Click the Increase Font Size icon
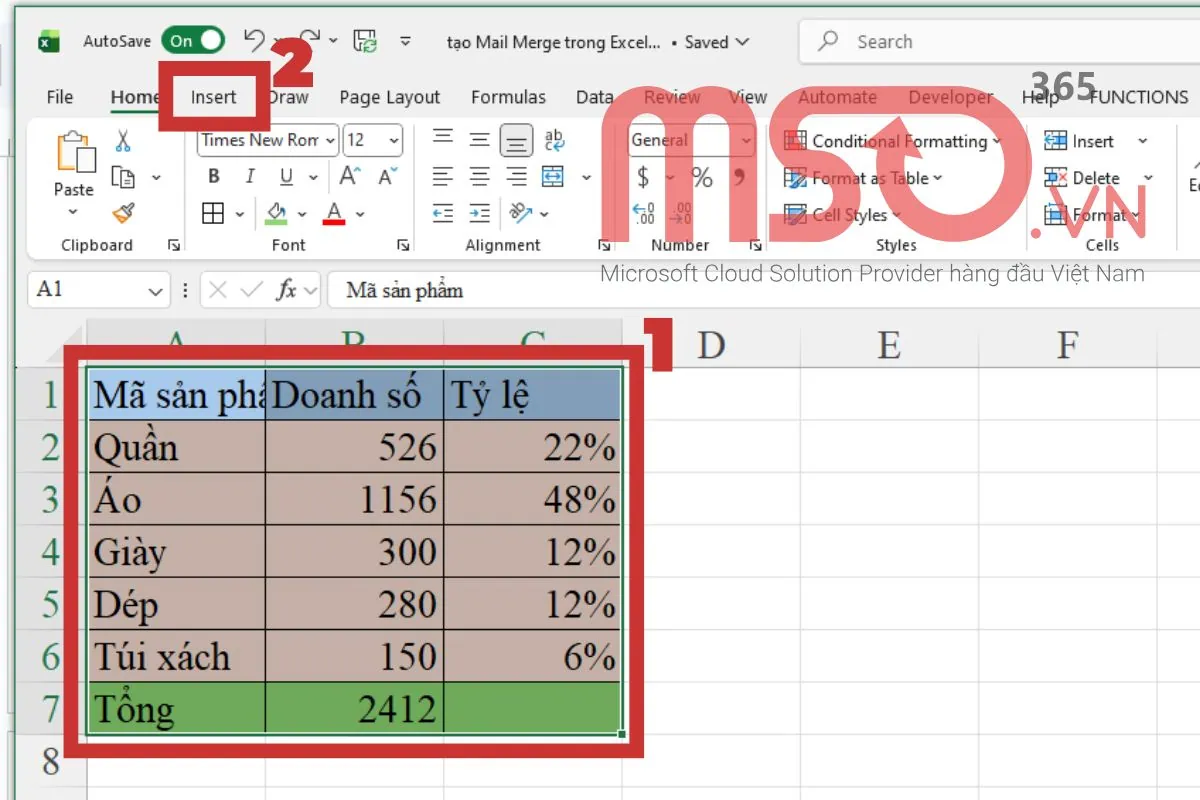The height and width of the screenshot is (800, 1200). click(348, 176)
